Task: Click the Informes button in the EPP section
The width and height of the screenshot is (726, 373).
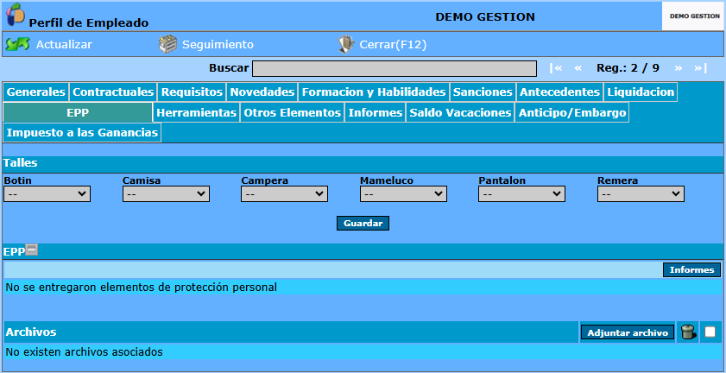Action: (692, 270)
